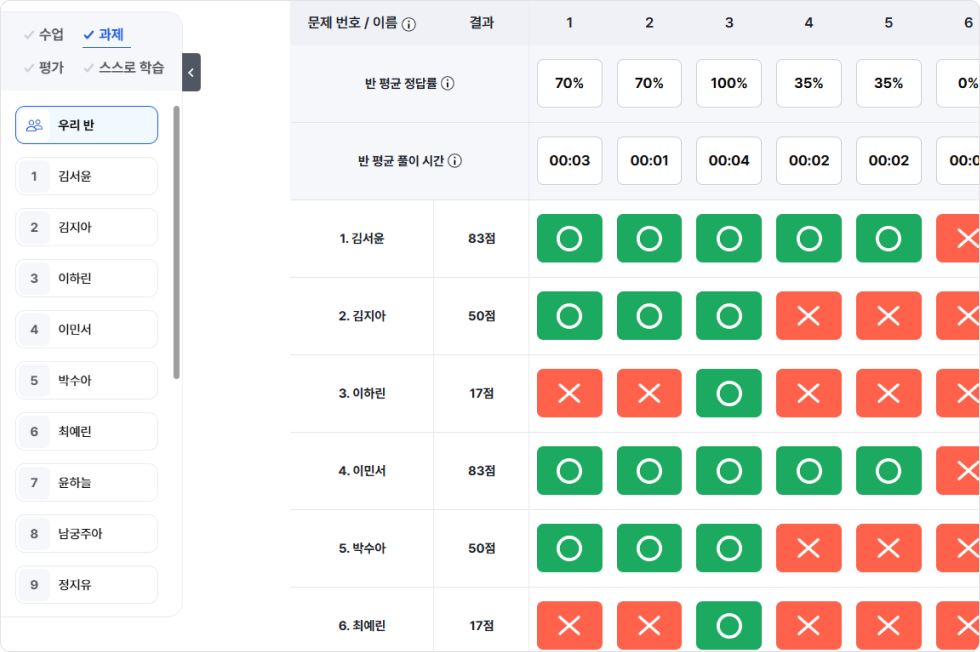The image size is (980, 652).
Task: Open 최예린's correct mark for question 3
Action: (x=729, y=626)
